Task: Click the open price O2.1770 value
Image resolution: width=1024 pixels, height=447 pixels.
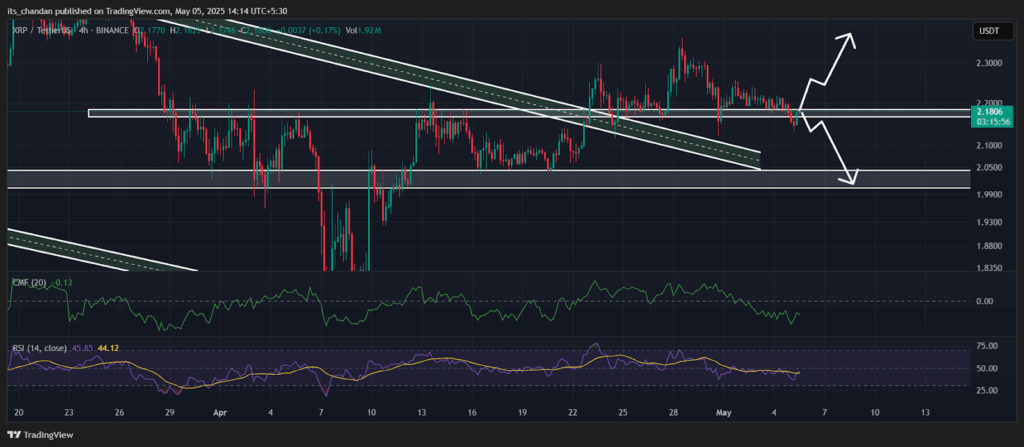Action: click(150, 31)
